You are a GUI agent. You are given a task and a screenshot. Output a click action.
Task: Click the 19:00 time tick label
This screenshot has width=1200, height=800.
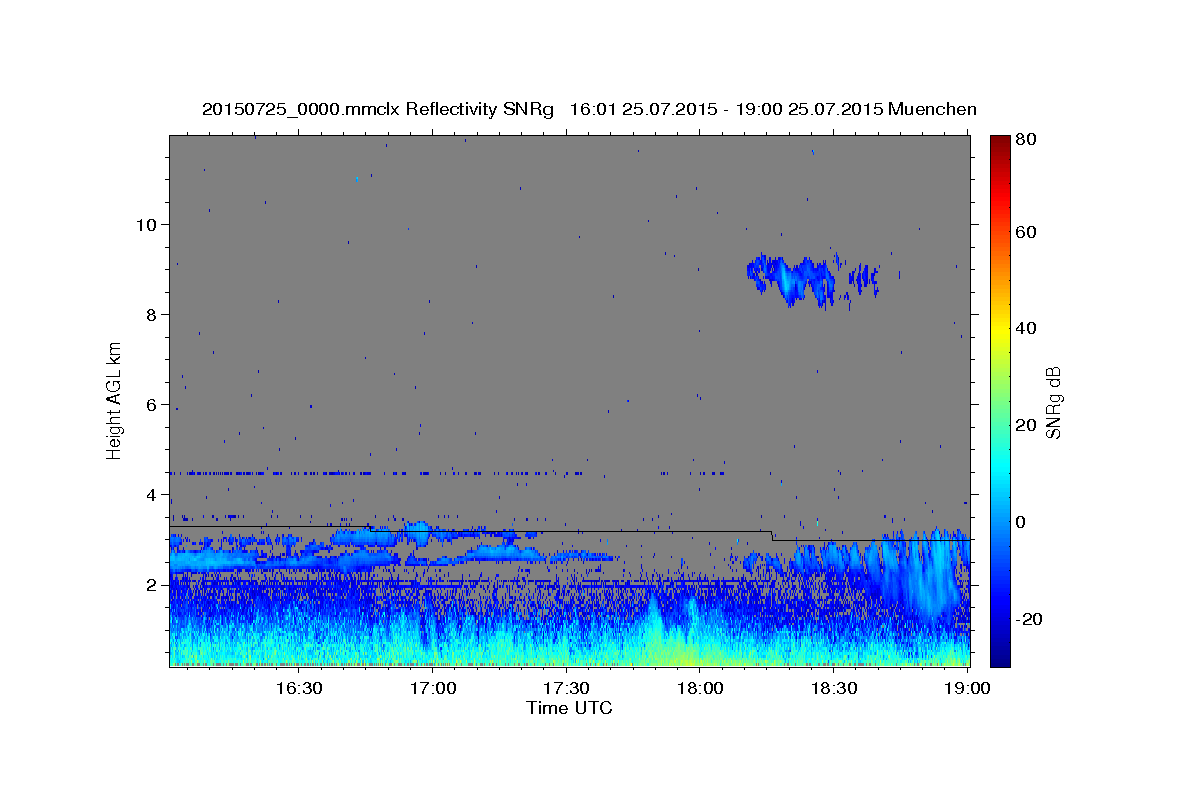point(967,688)
